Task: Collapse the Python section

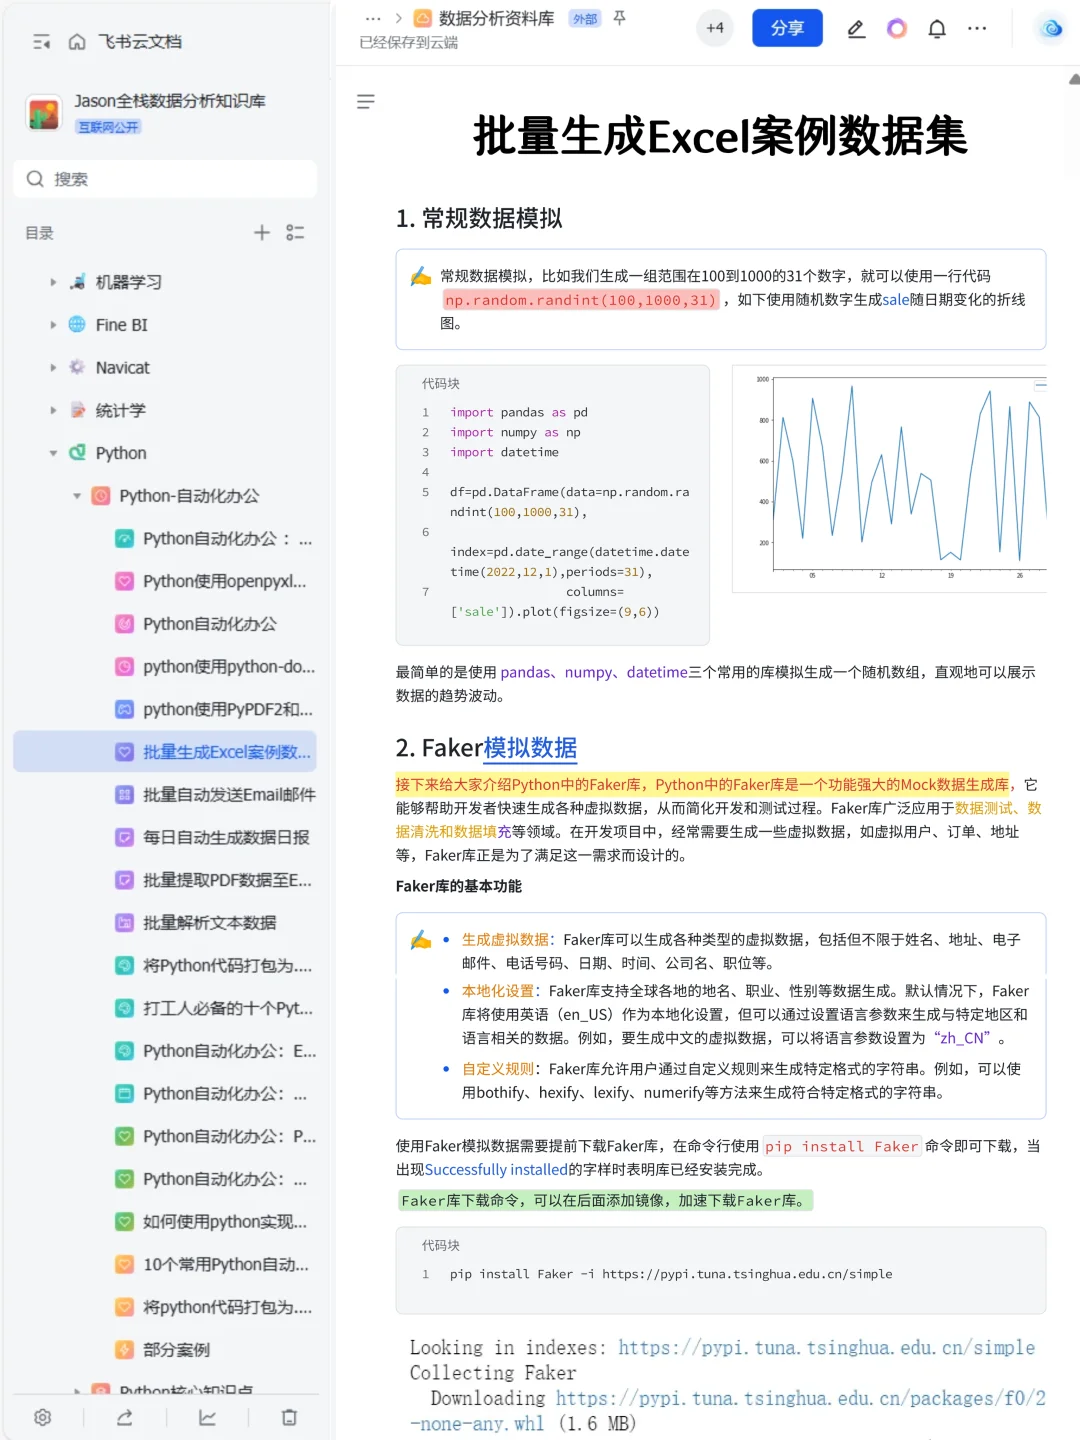Action: [53, 452]
